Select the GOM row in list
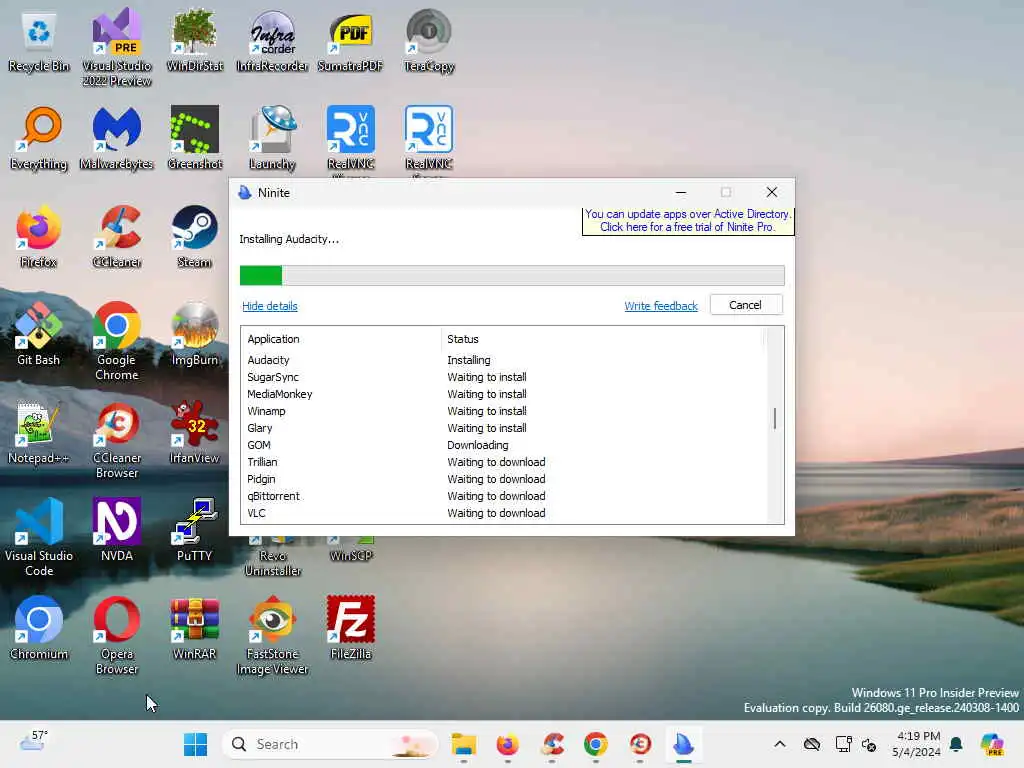 pyautogui.click(x=503, y=445)
